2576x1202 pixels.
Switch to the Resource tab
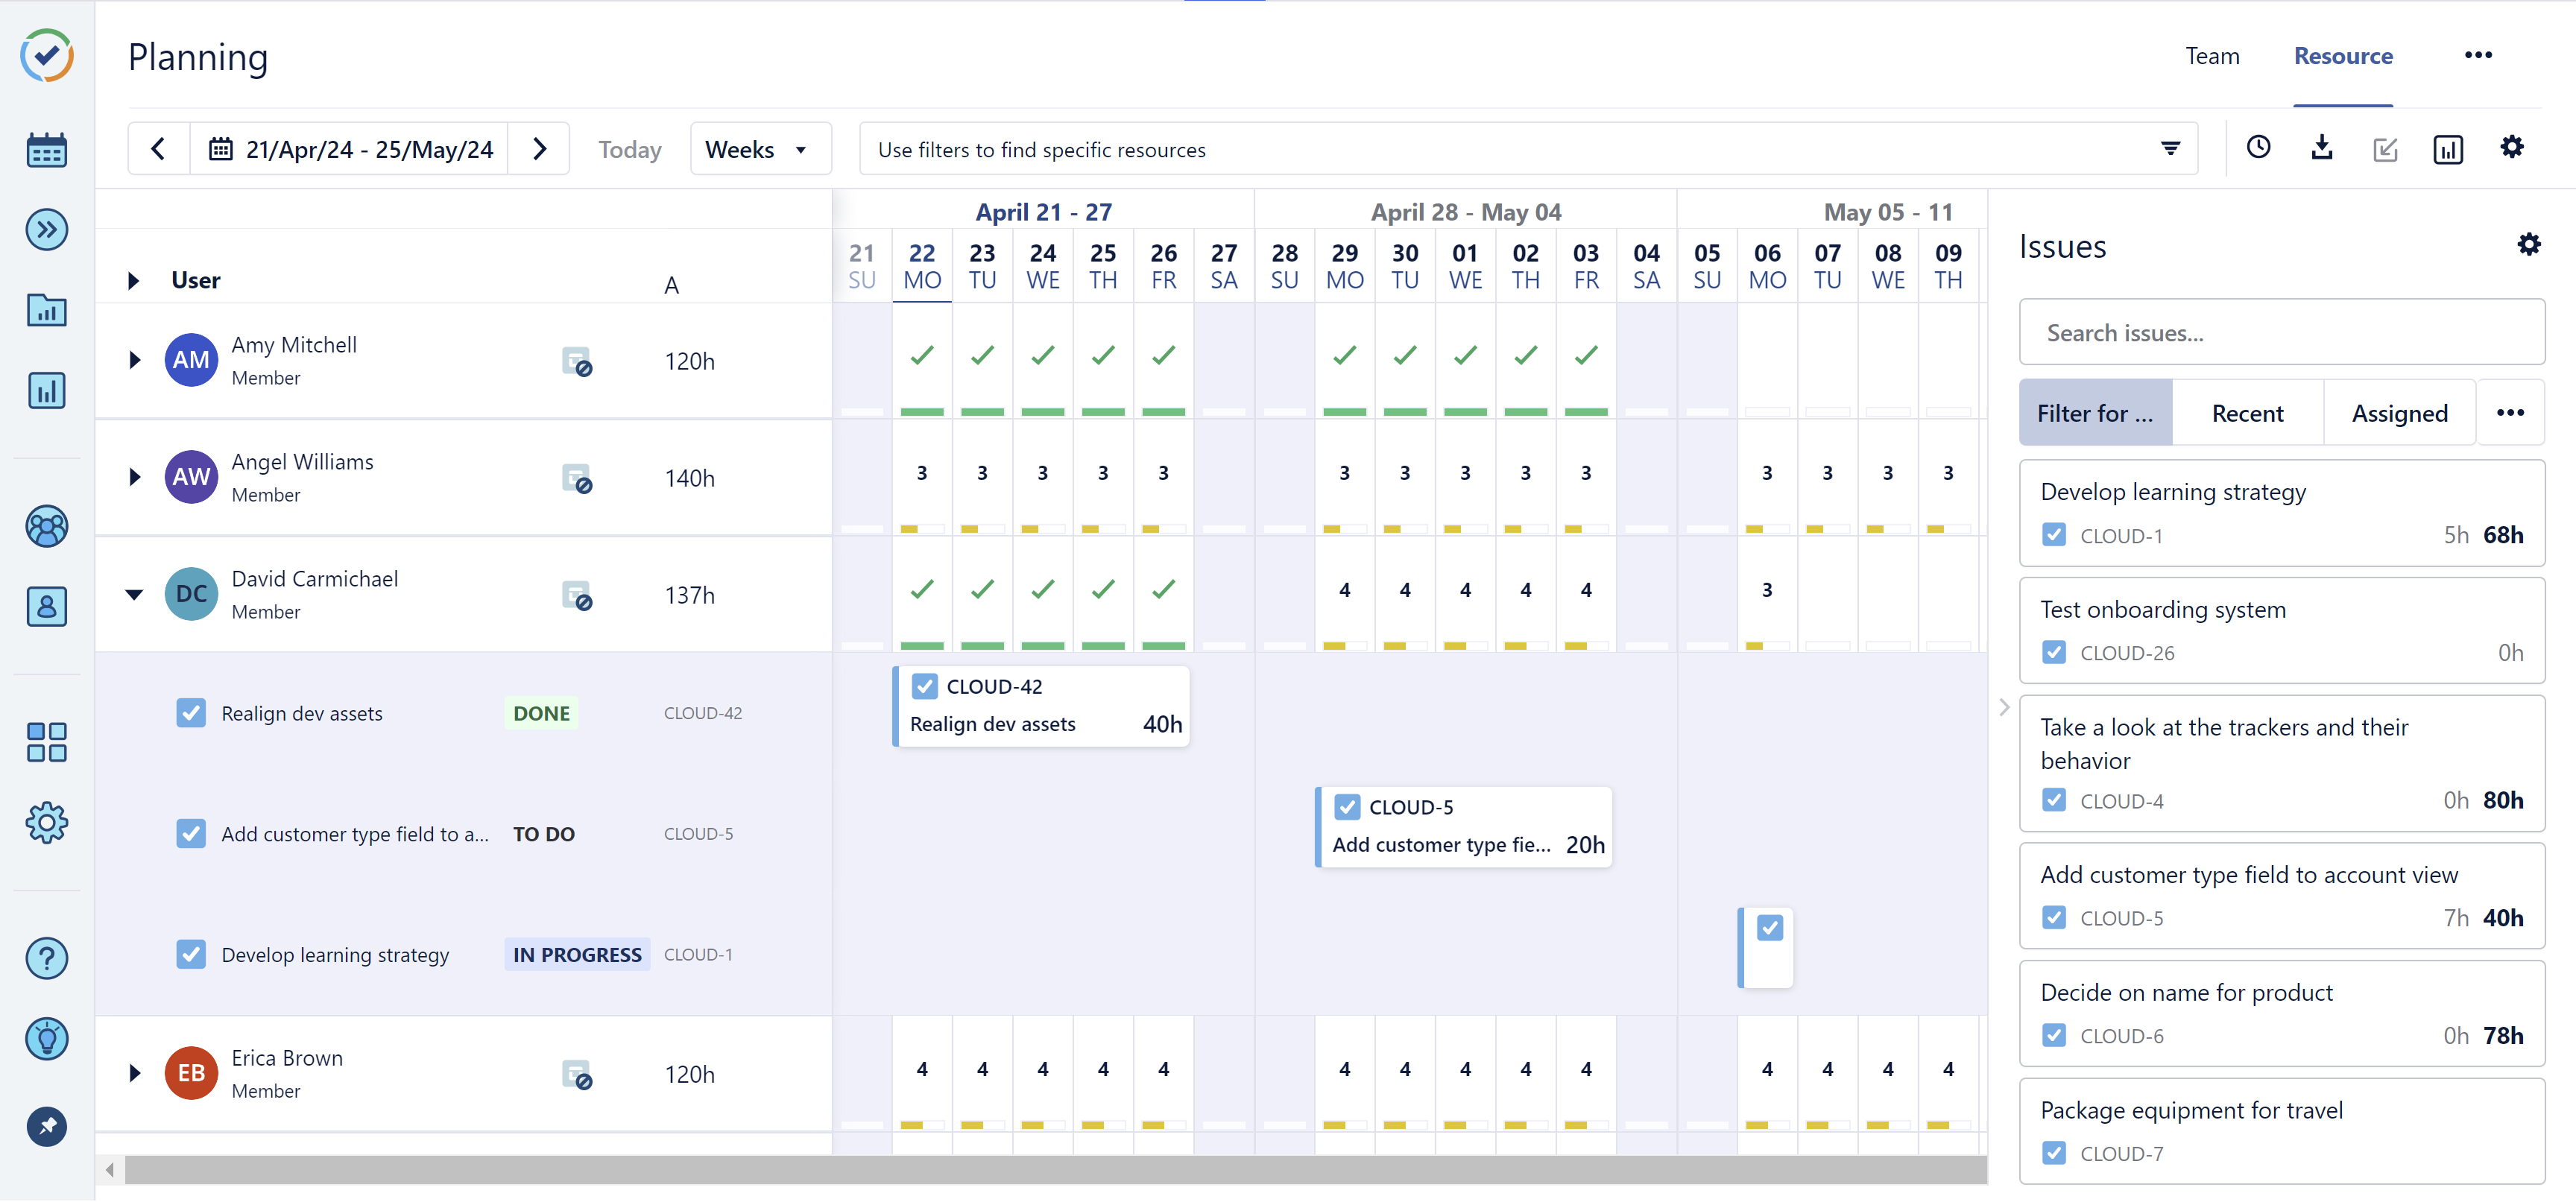click(x=2343, y=57)
